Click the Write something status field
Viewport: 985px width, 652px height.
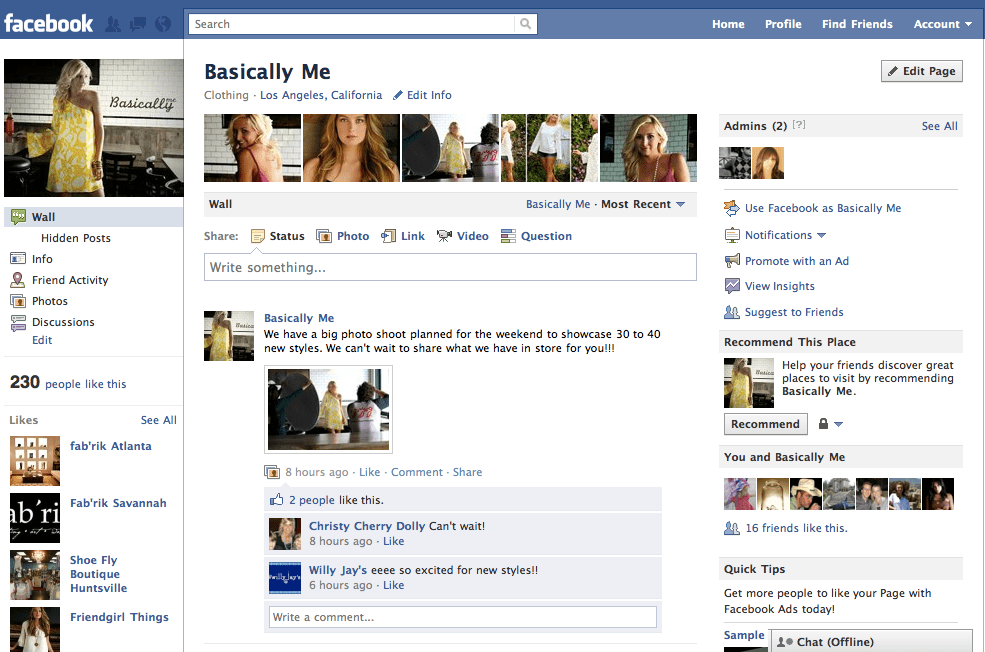(450, 267)
